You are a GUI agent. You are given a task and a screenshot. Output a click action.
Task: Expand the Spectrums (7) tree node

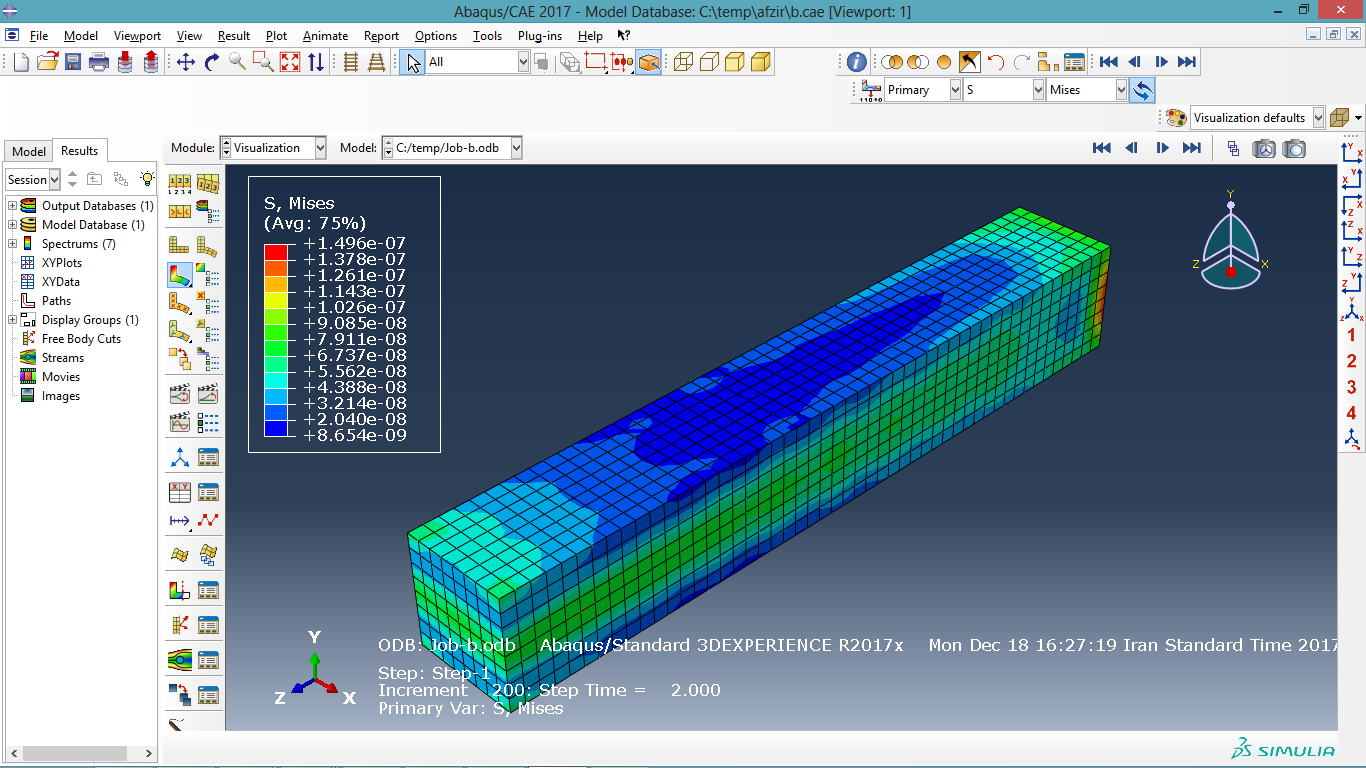click(13, 244)
